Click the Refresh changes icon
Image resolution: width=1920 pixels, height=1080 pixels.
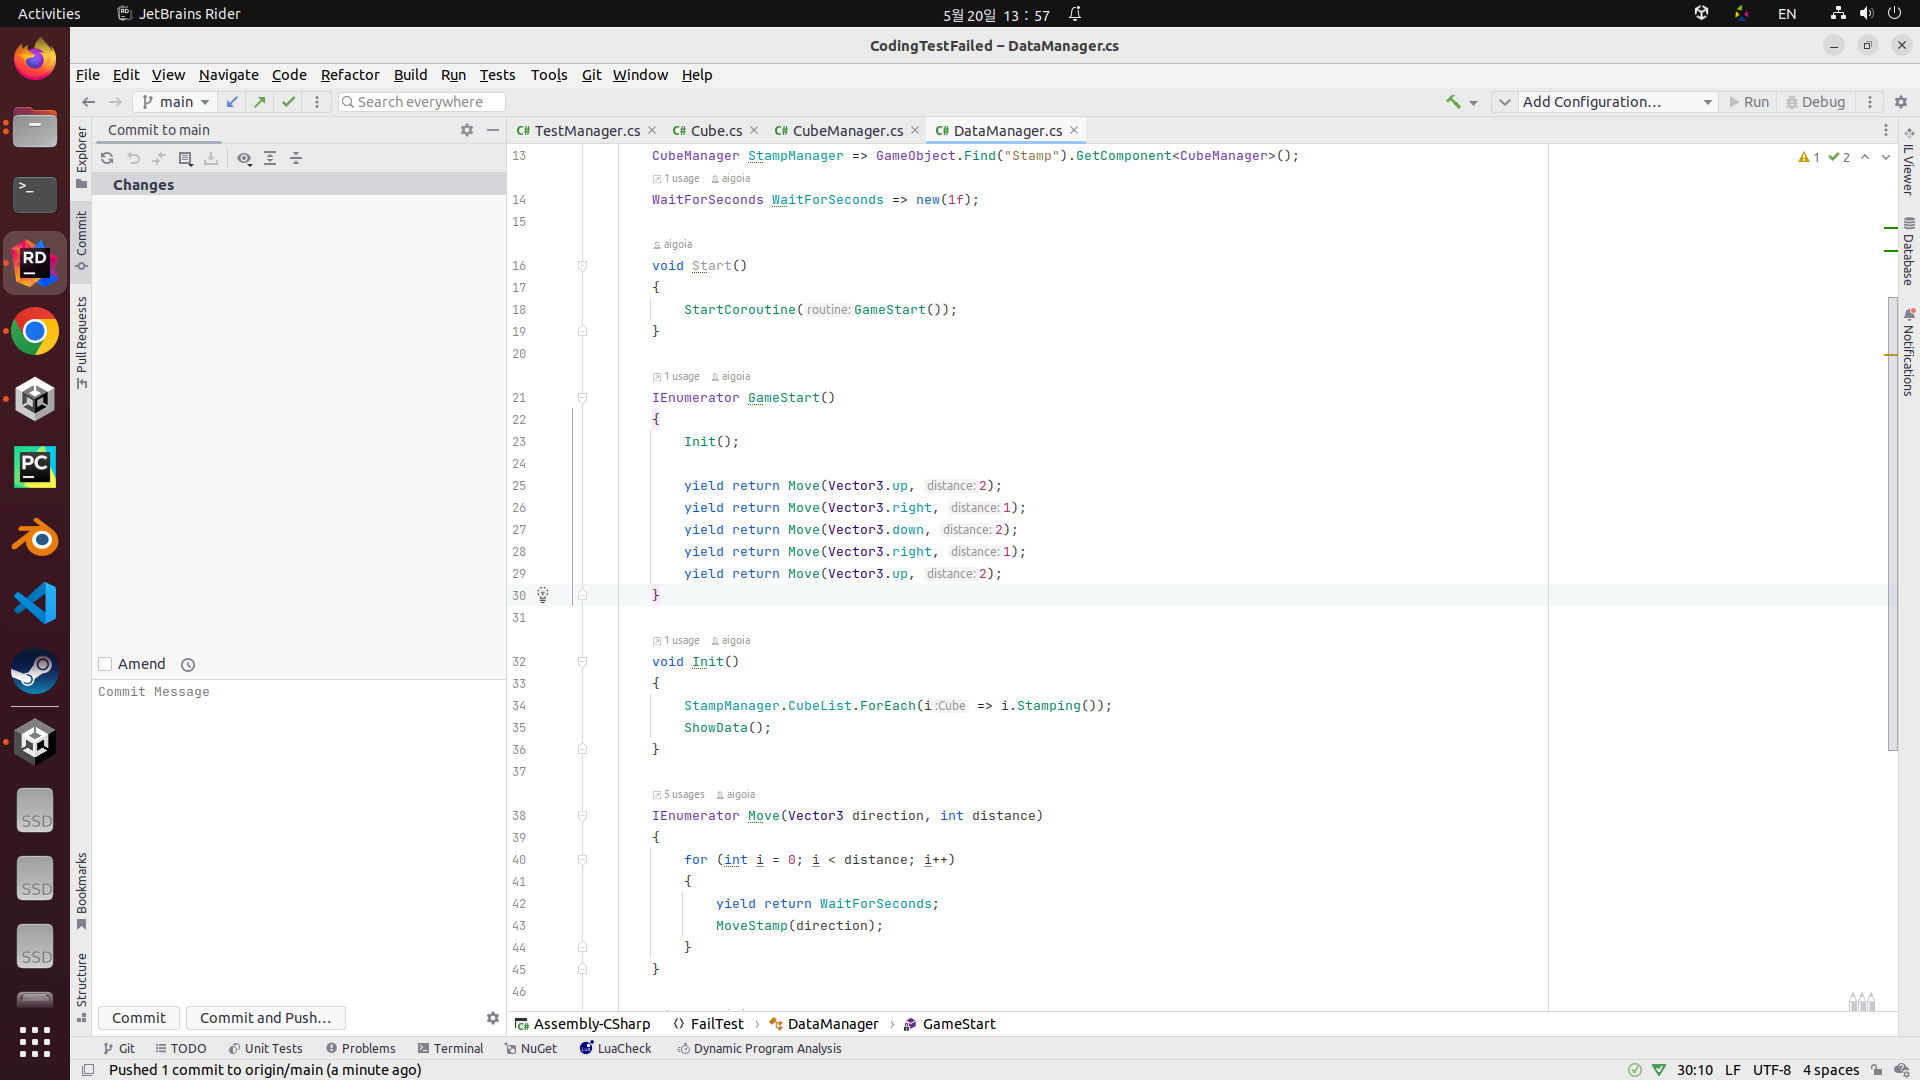[x=107, y=158]
